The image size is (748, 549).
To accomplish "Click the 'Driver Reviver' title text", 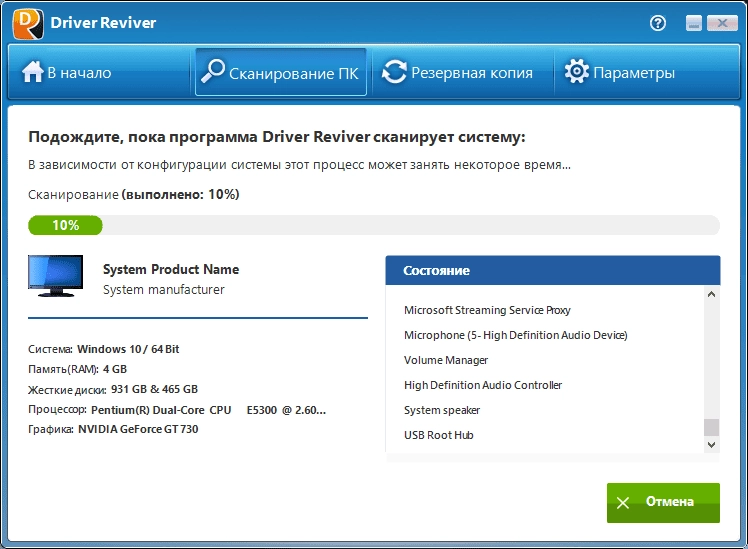I will [103, 22].
